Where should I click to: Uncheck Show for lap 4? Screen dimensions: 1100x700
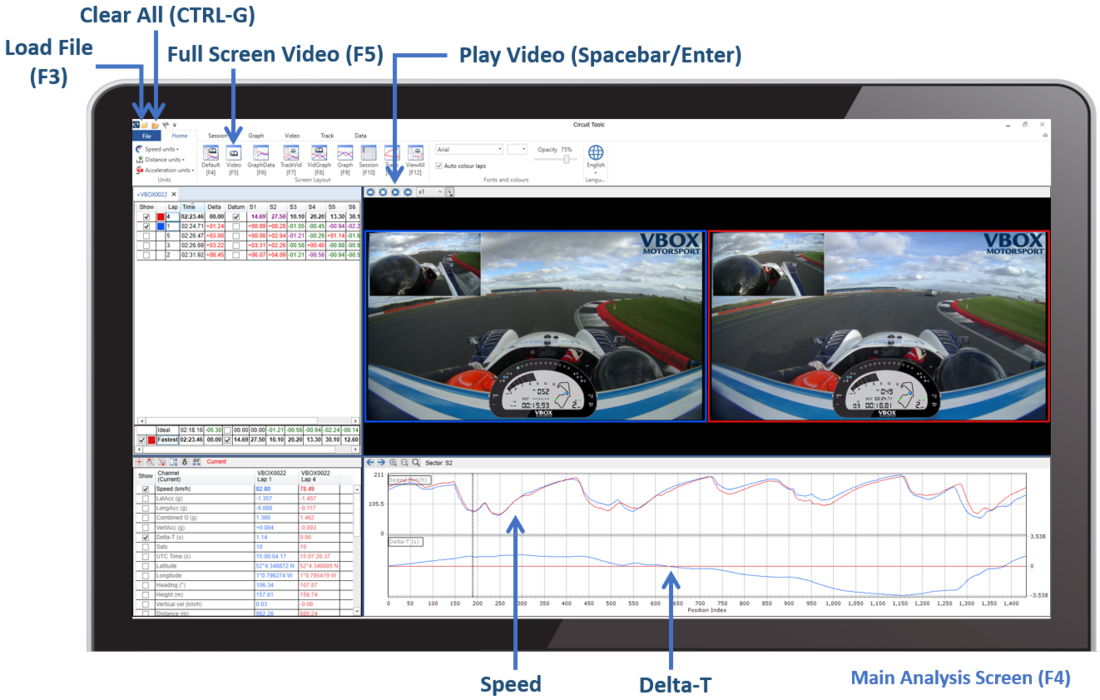[147, 217]
